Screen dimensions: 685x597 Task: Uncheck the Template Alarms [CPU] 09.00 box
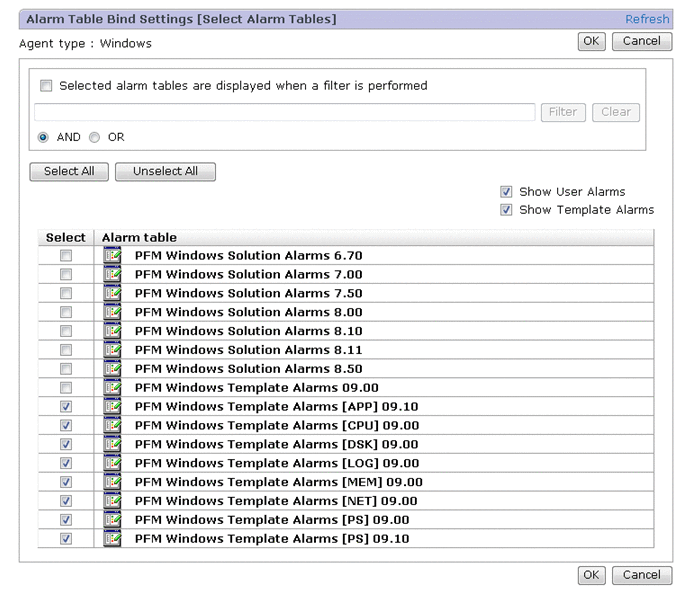coord(66,425)
